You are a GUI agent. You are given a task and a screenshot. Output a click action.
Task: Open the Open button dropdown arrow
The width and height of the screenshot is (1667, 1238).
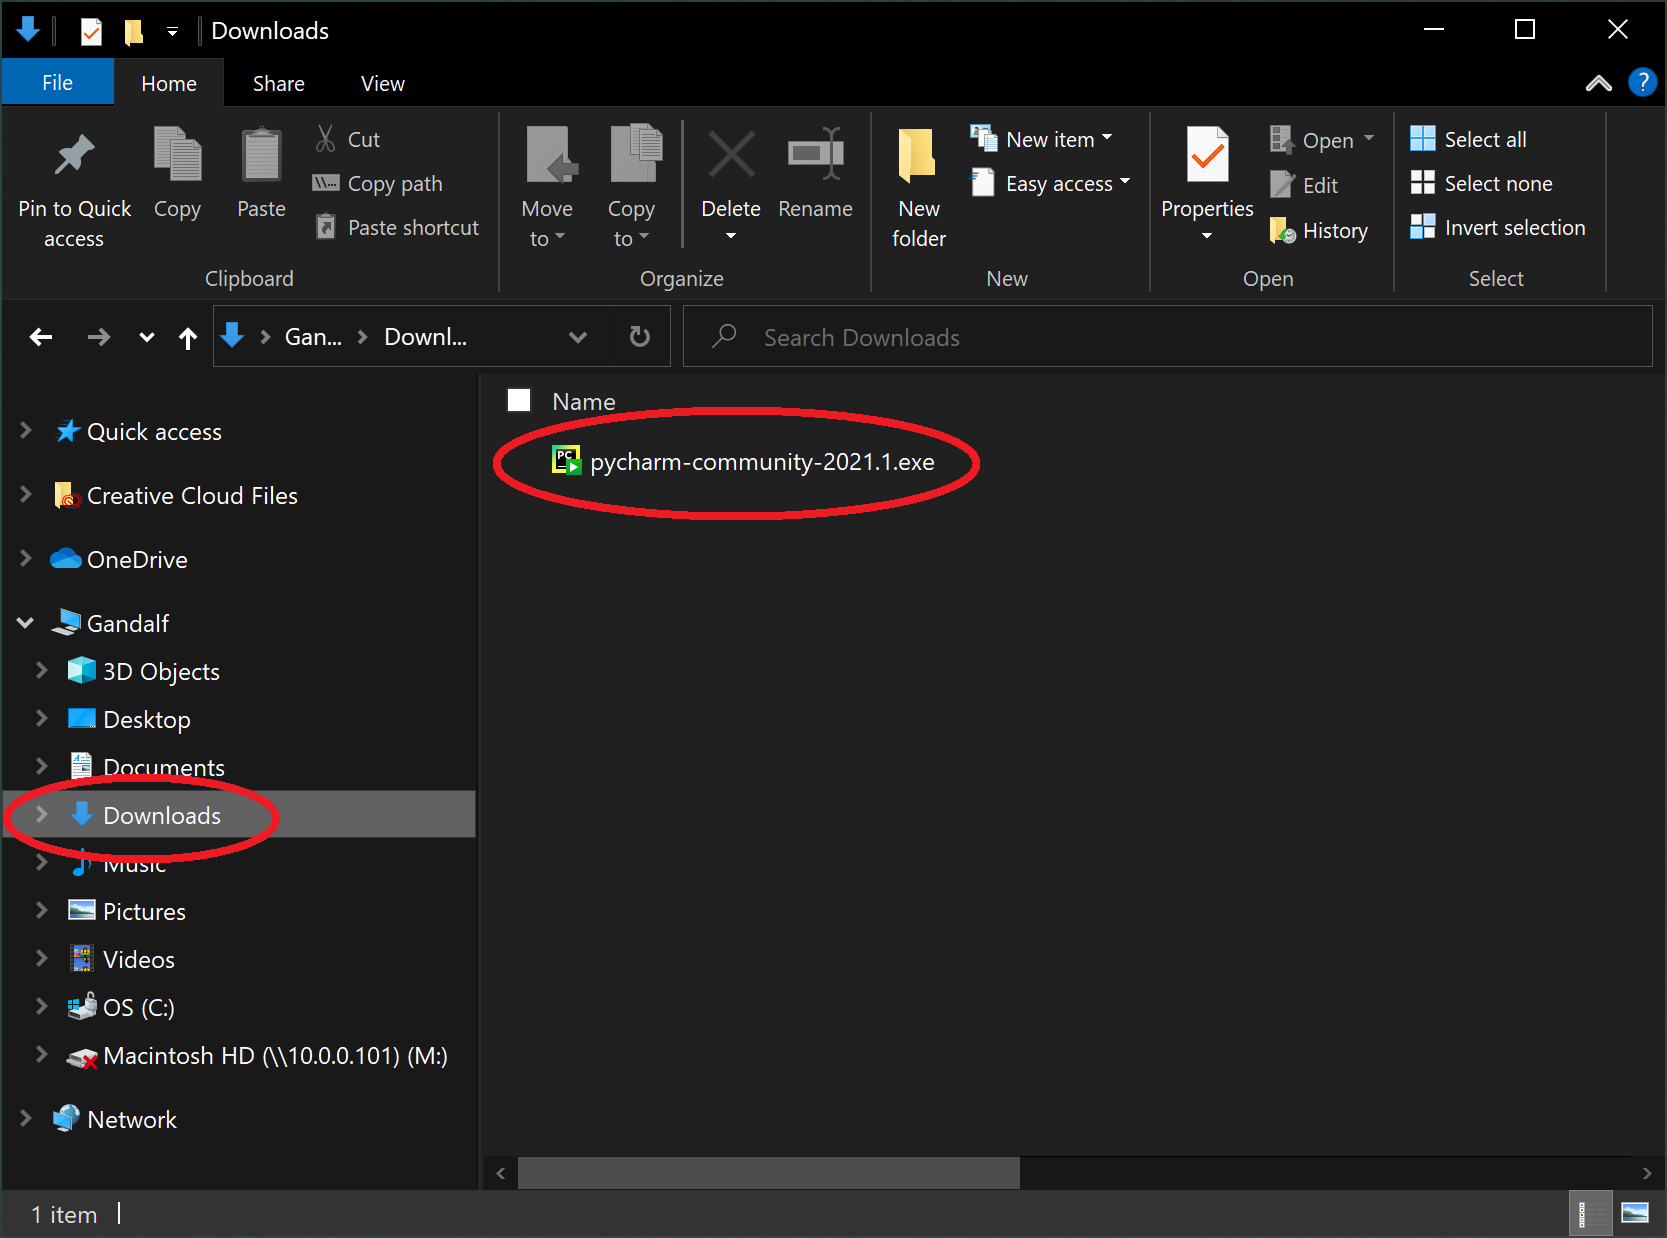coord(1369,138)
